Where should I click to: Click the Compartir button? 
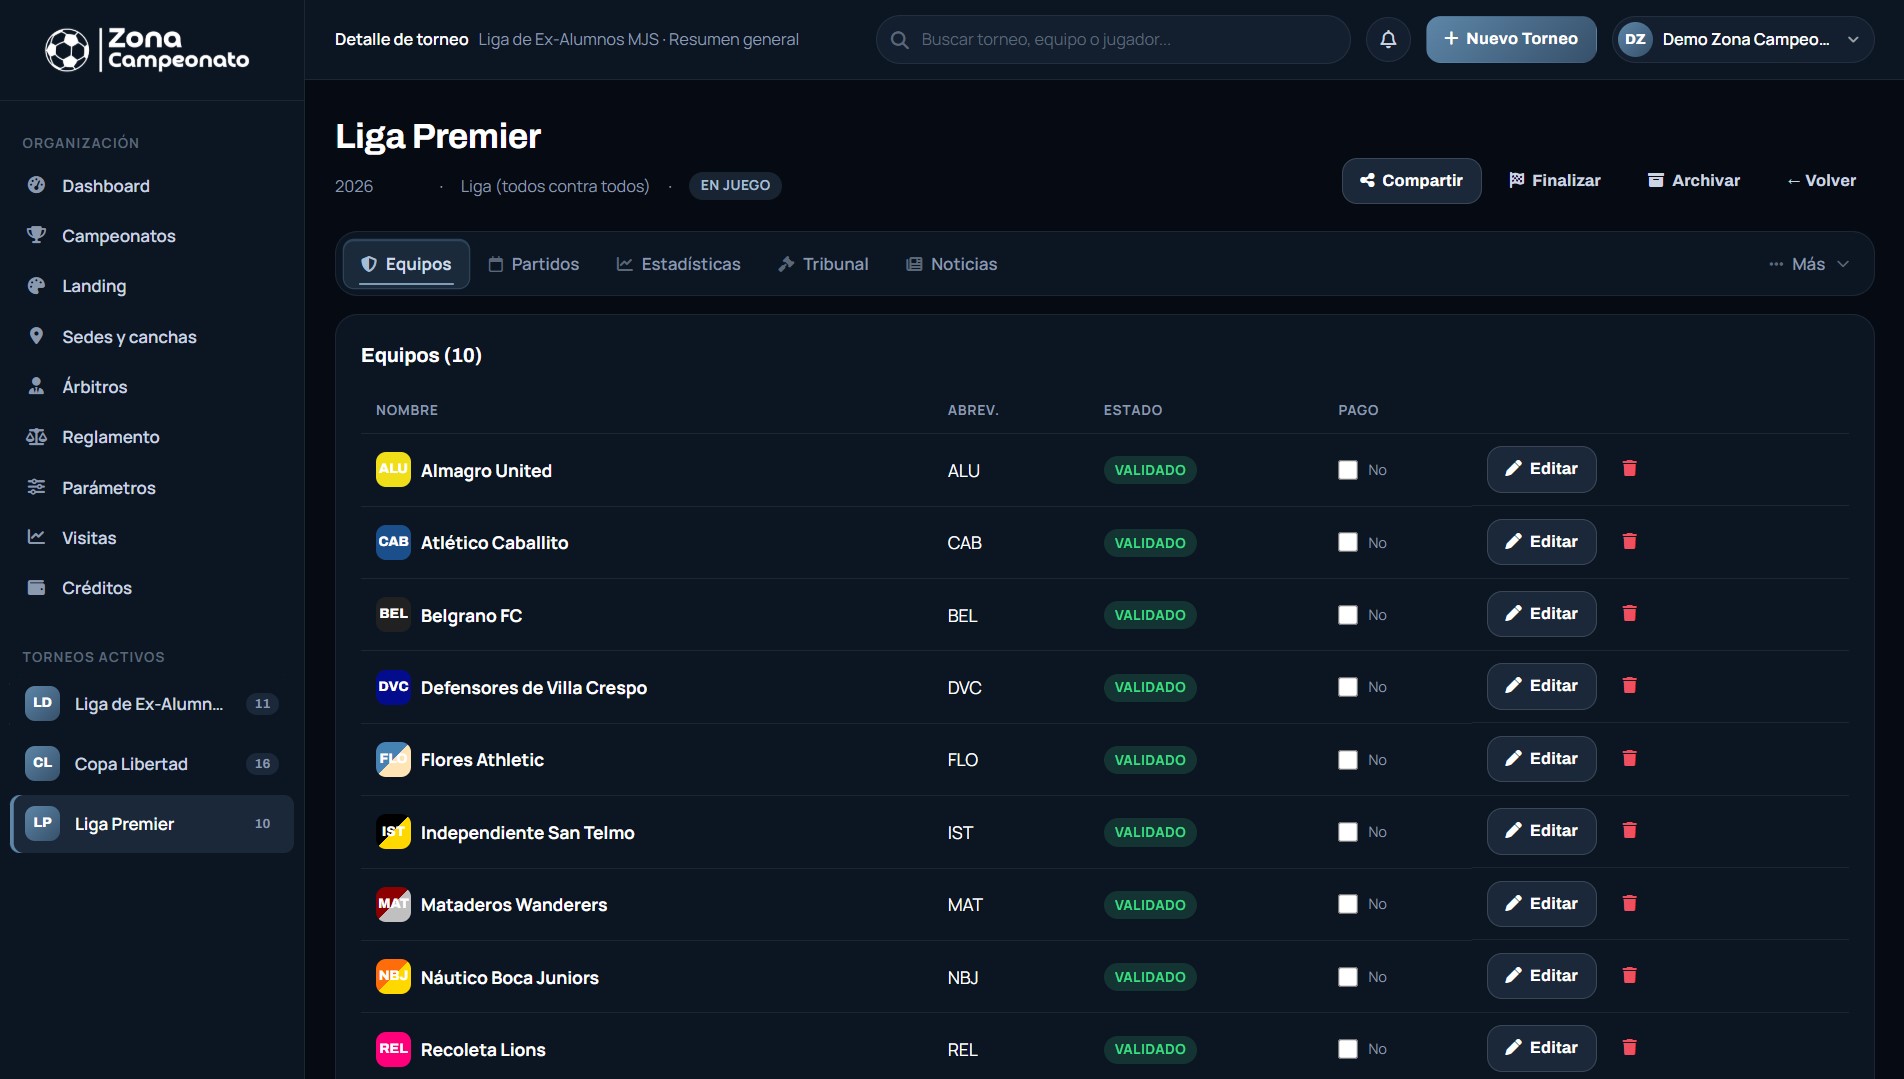(x=1411, y=181)
